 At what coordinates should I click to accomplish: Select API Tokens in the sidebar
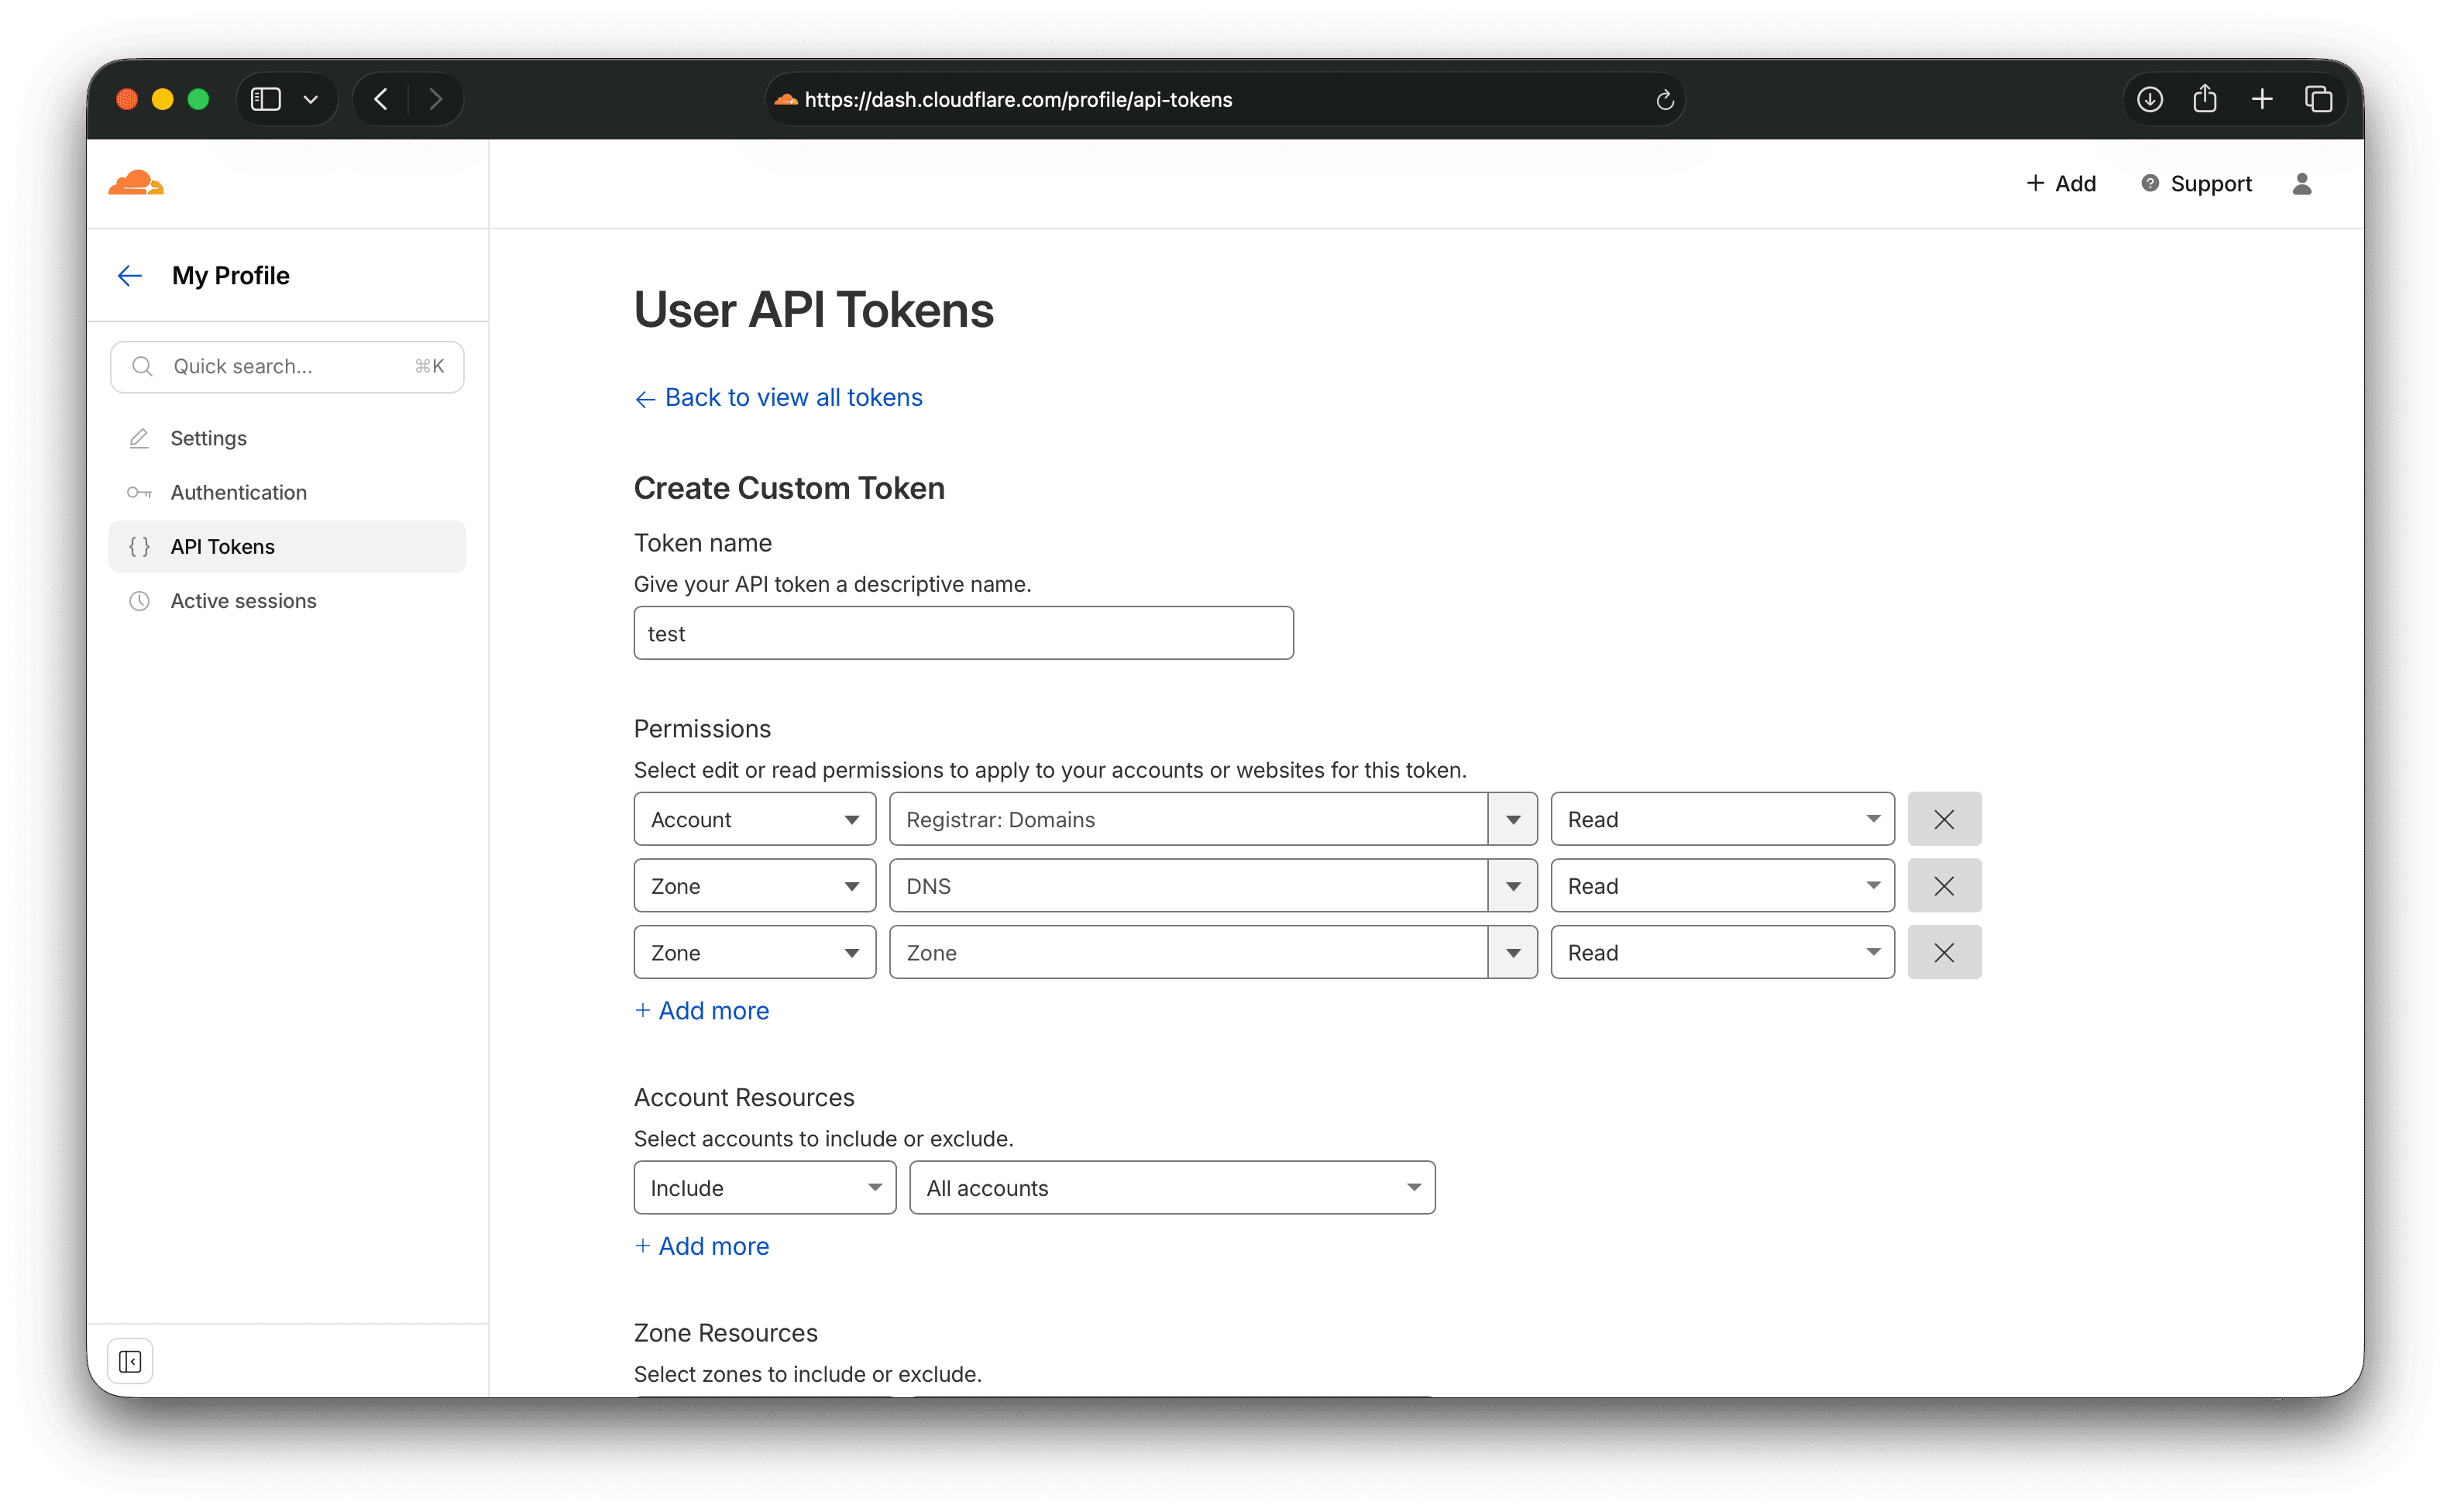pos(222,546)
